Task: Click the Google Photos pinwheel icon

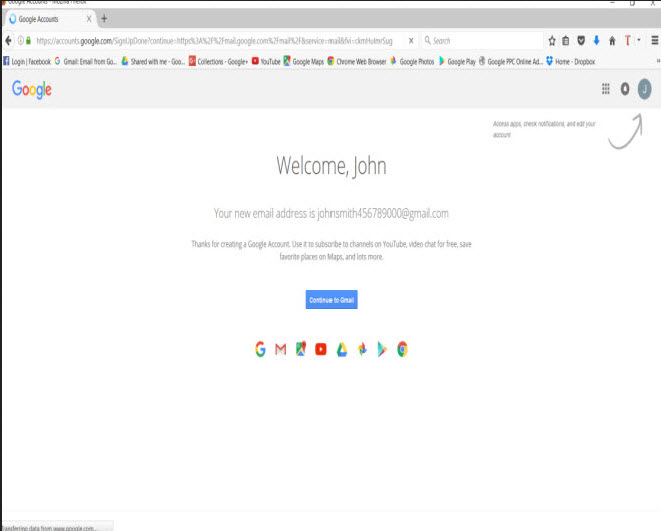Action: [362, 349]
